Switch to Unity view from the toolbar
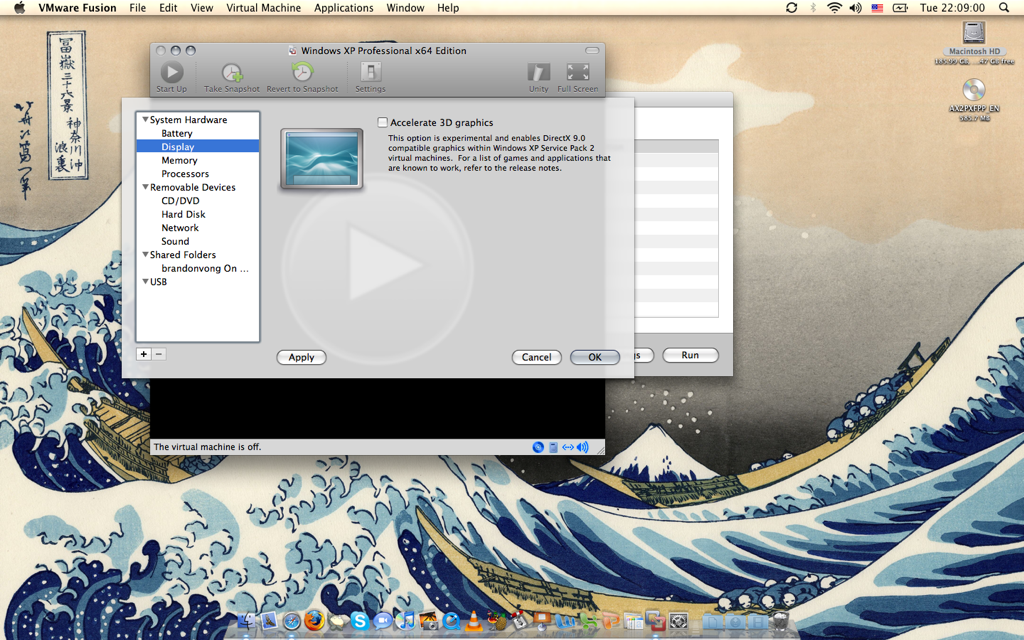The height and width of the screenshot is (640, 1024). [x=539, y=77]
